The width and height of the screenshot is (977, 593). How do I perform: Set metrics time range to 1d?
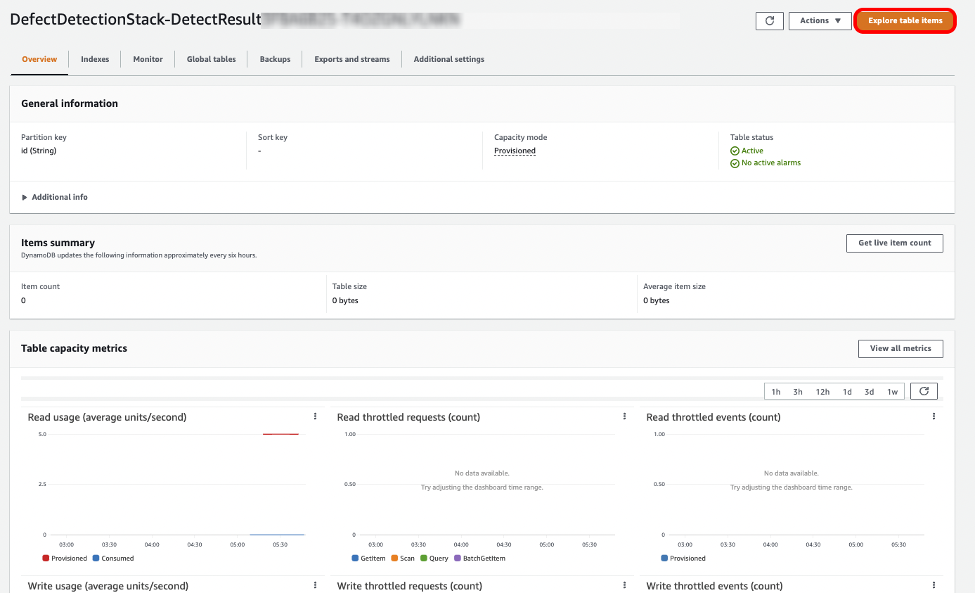(847, 392)
